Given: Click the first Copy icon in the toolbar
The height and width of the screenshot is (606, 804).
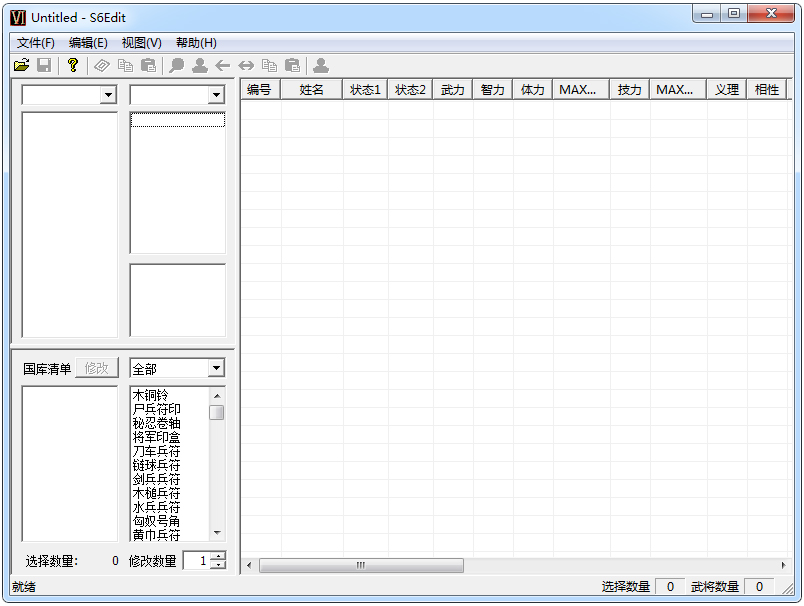Looking at the screenshot, I should coord(124,65).
